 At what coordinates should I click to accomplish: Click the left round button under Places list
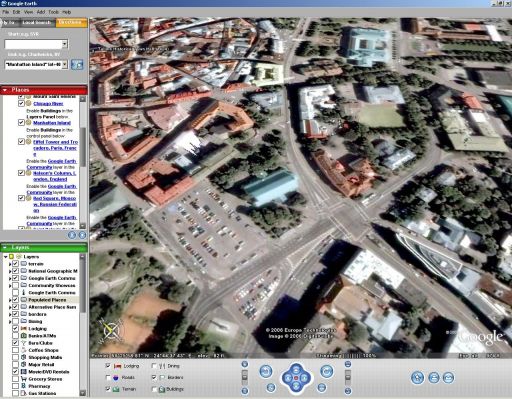[x=72, y=235]
